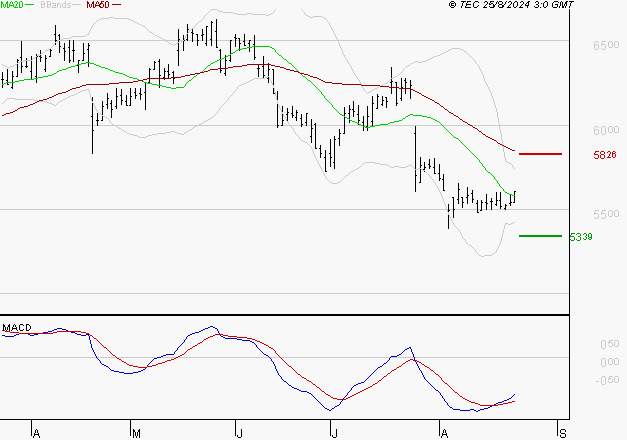The image size is (627, 440).
Task: Click the second J month label (July)
Action: tap(334, 434)
